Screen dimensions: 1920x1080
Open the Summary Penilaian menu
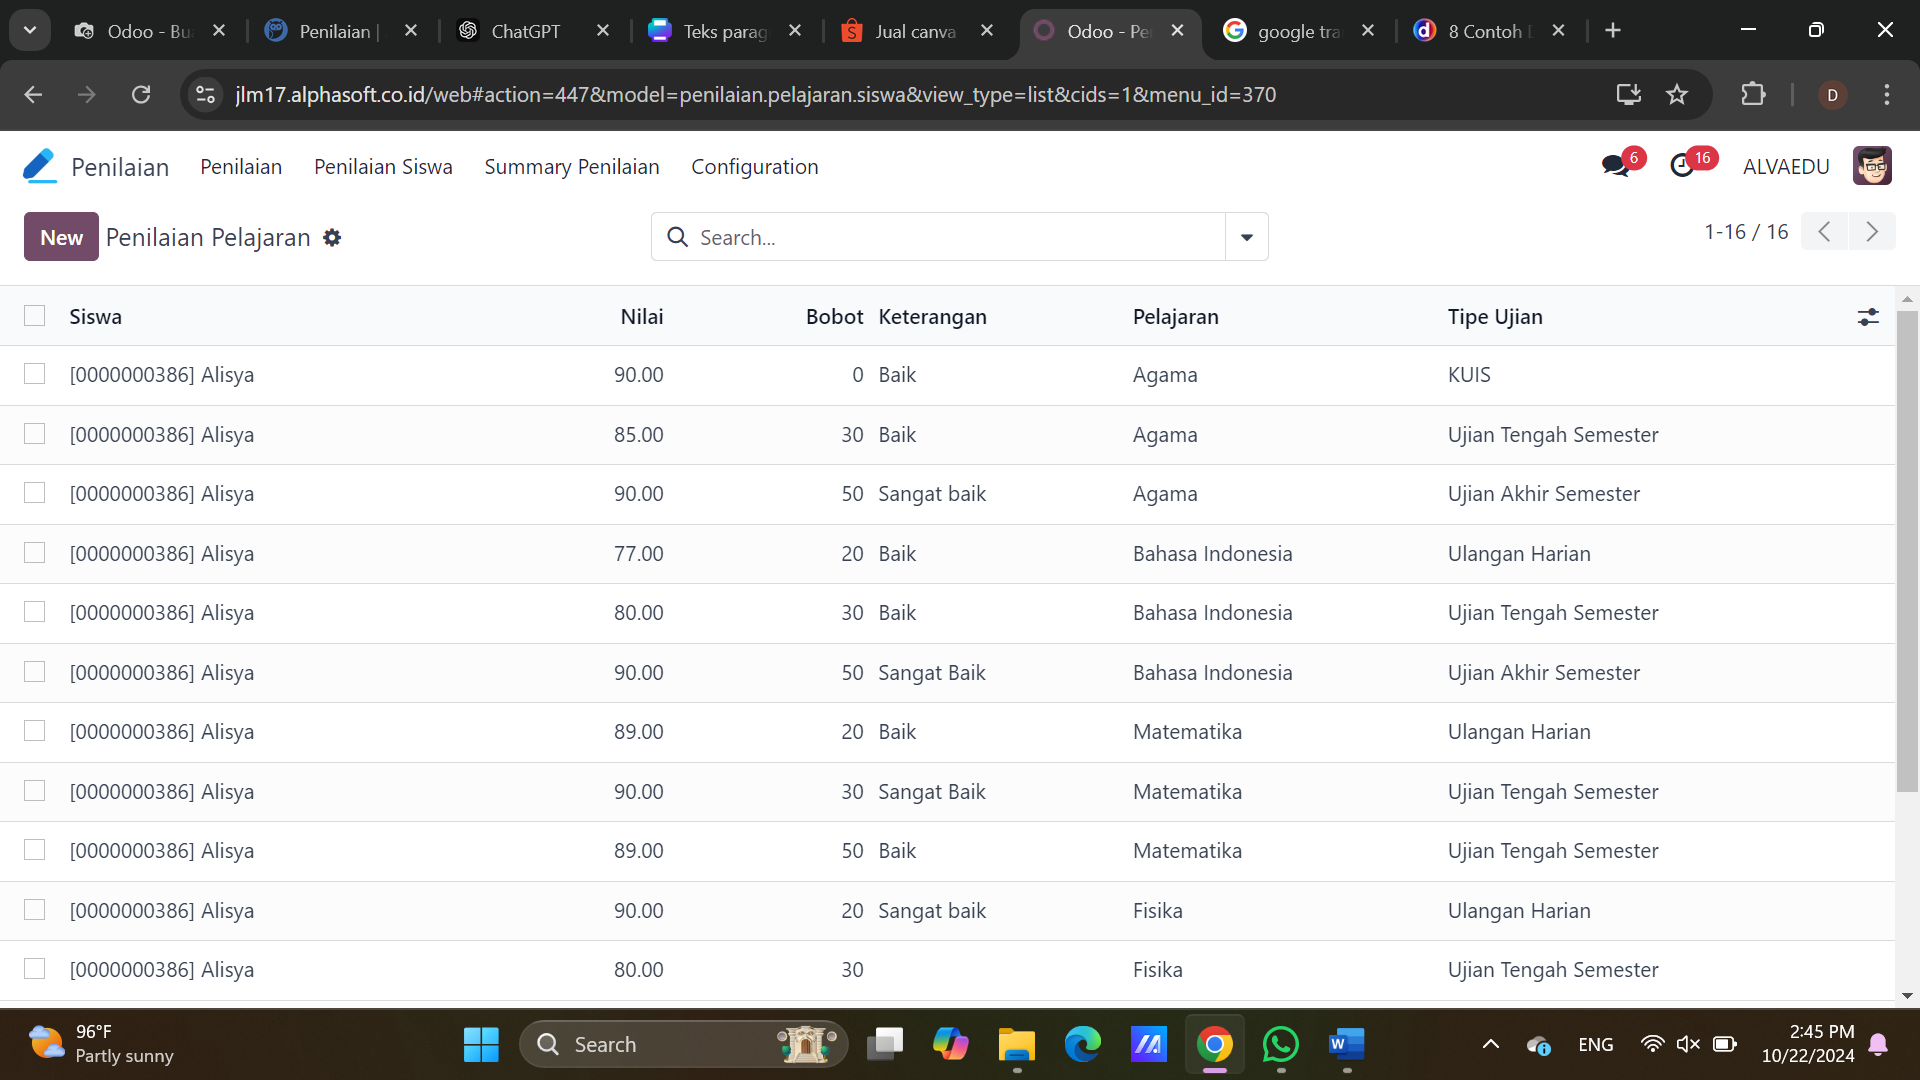click(x=571, y=167)
